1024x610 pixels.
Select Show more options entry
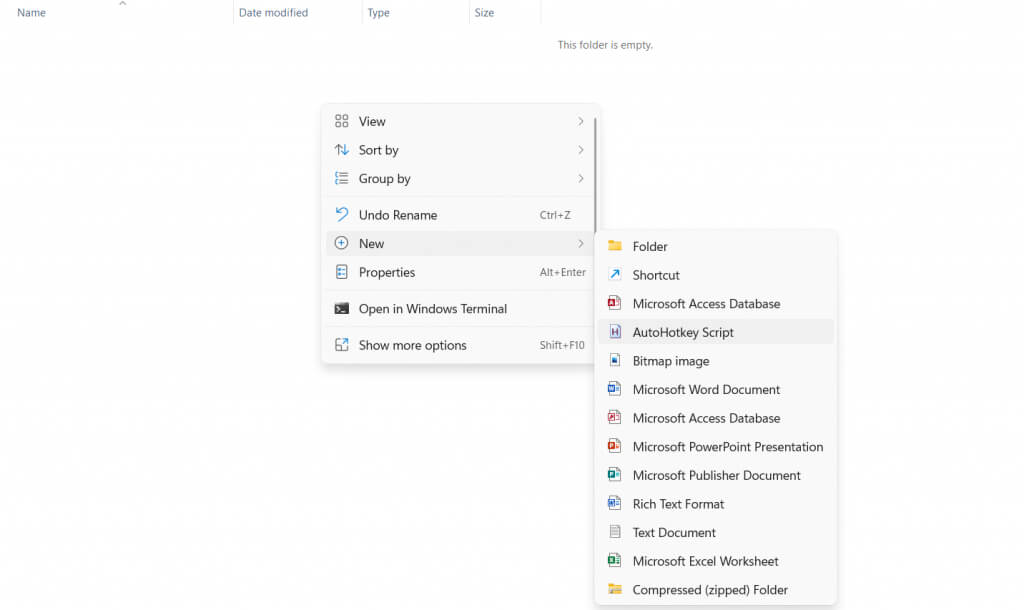pos(412,345)
